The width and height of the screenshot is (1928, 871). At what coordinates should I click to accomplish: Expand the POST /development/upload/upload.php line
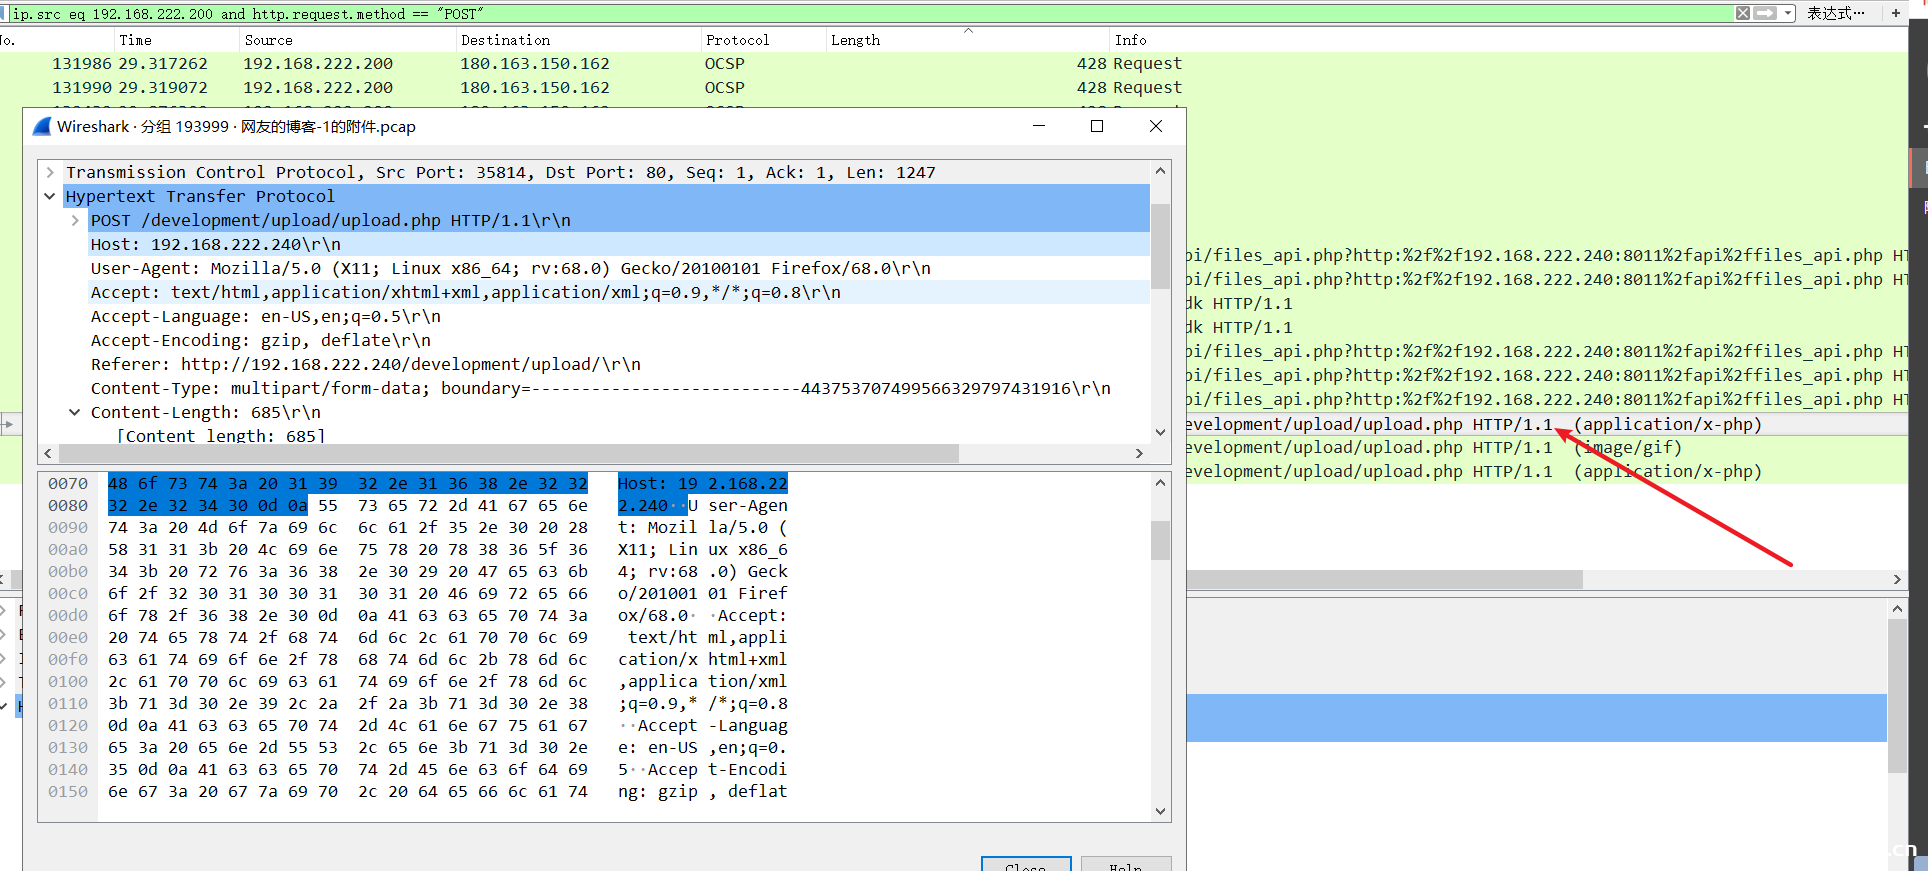pos(75,221)
